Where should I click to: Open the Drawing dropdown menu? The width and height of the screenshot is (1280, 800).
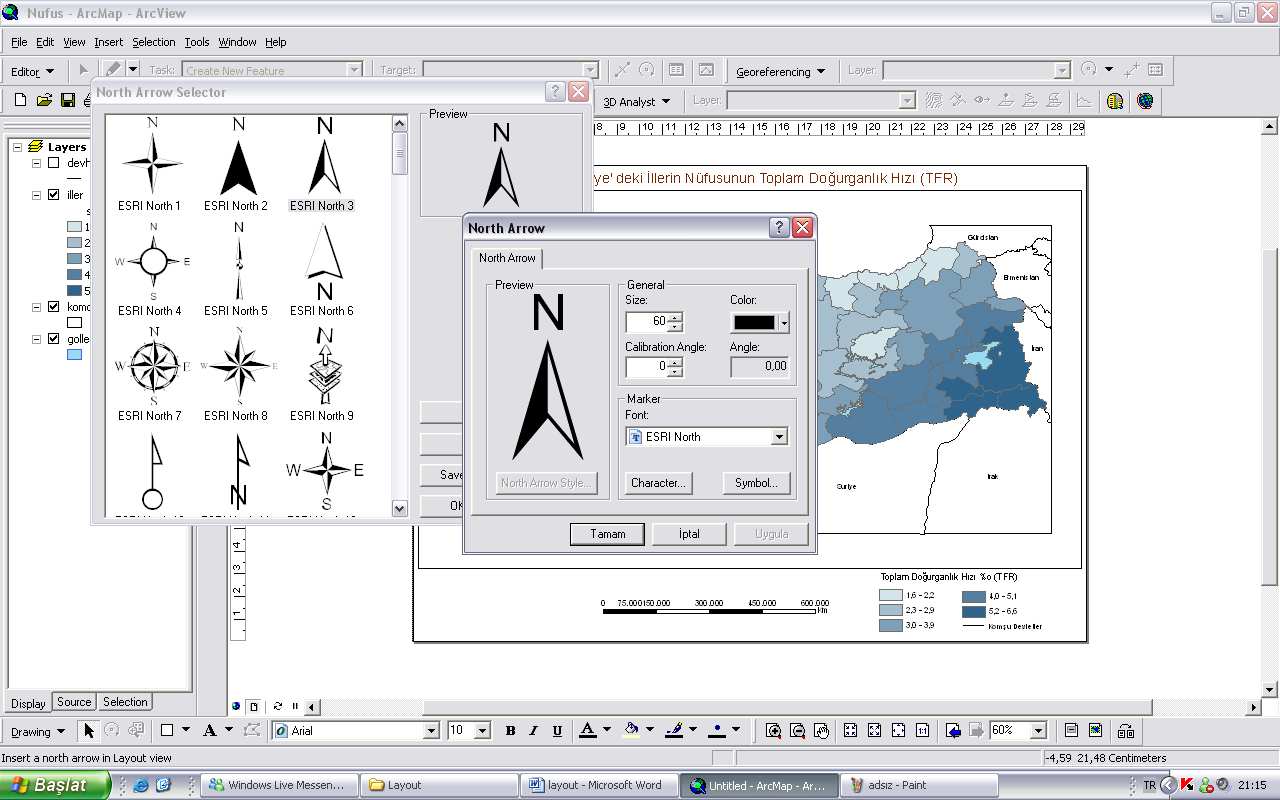coord(37,731)
